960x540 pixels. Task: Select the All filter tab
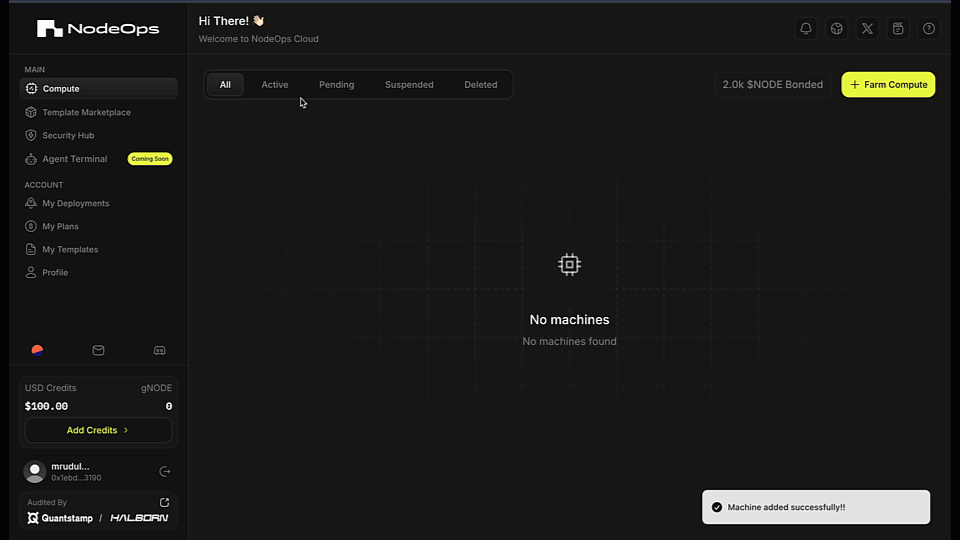click(x=225, y=84)
